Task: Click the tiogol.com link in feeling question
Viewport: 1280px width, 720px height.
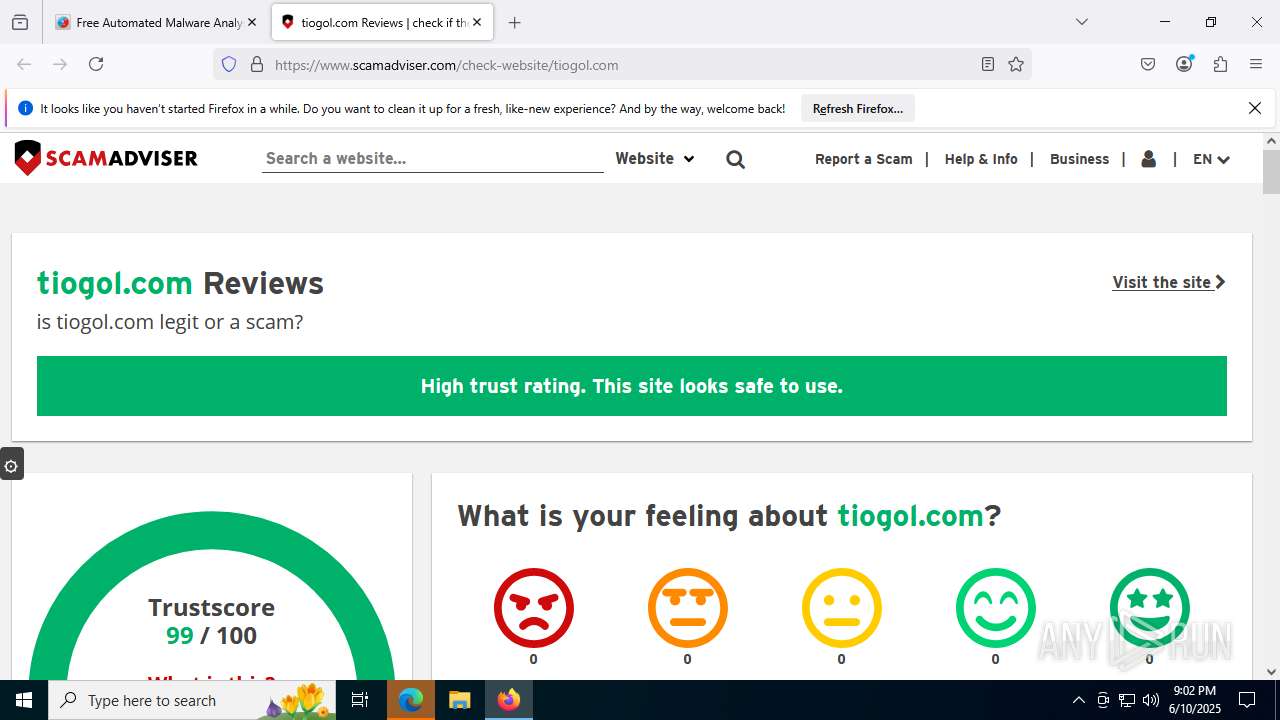Action: tap(910, 515)
